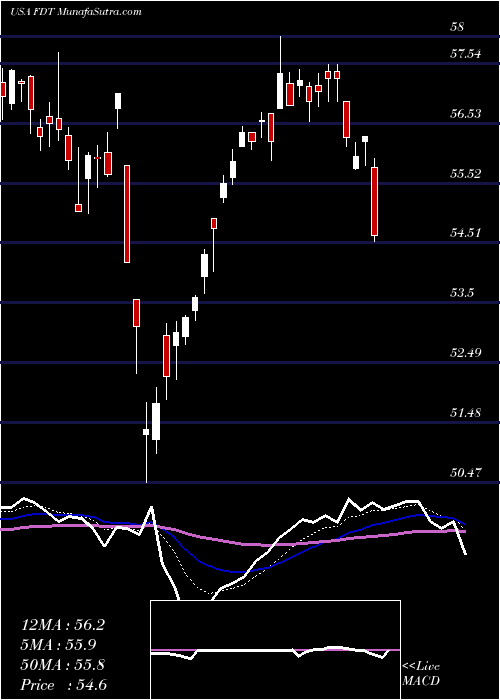Click the '12MA : 56.2' readout
The height and width of the screenshot is (700, 500).
coord(63,625)
